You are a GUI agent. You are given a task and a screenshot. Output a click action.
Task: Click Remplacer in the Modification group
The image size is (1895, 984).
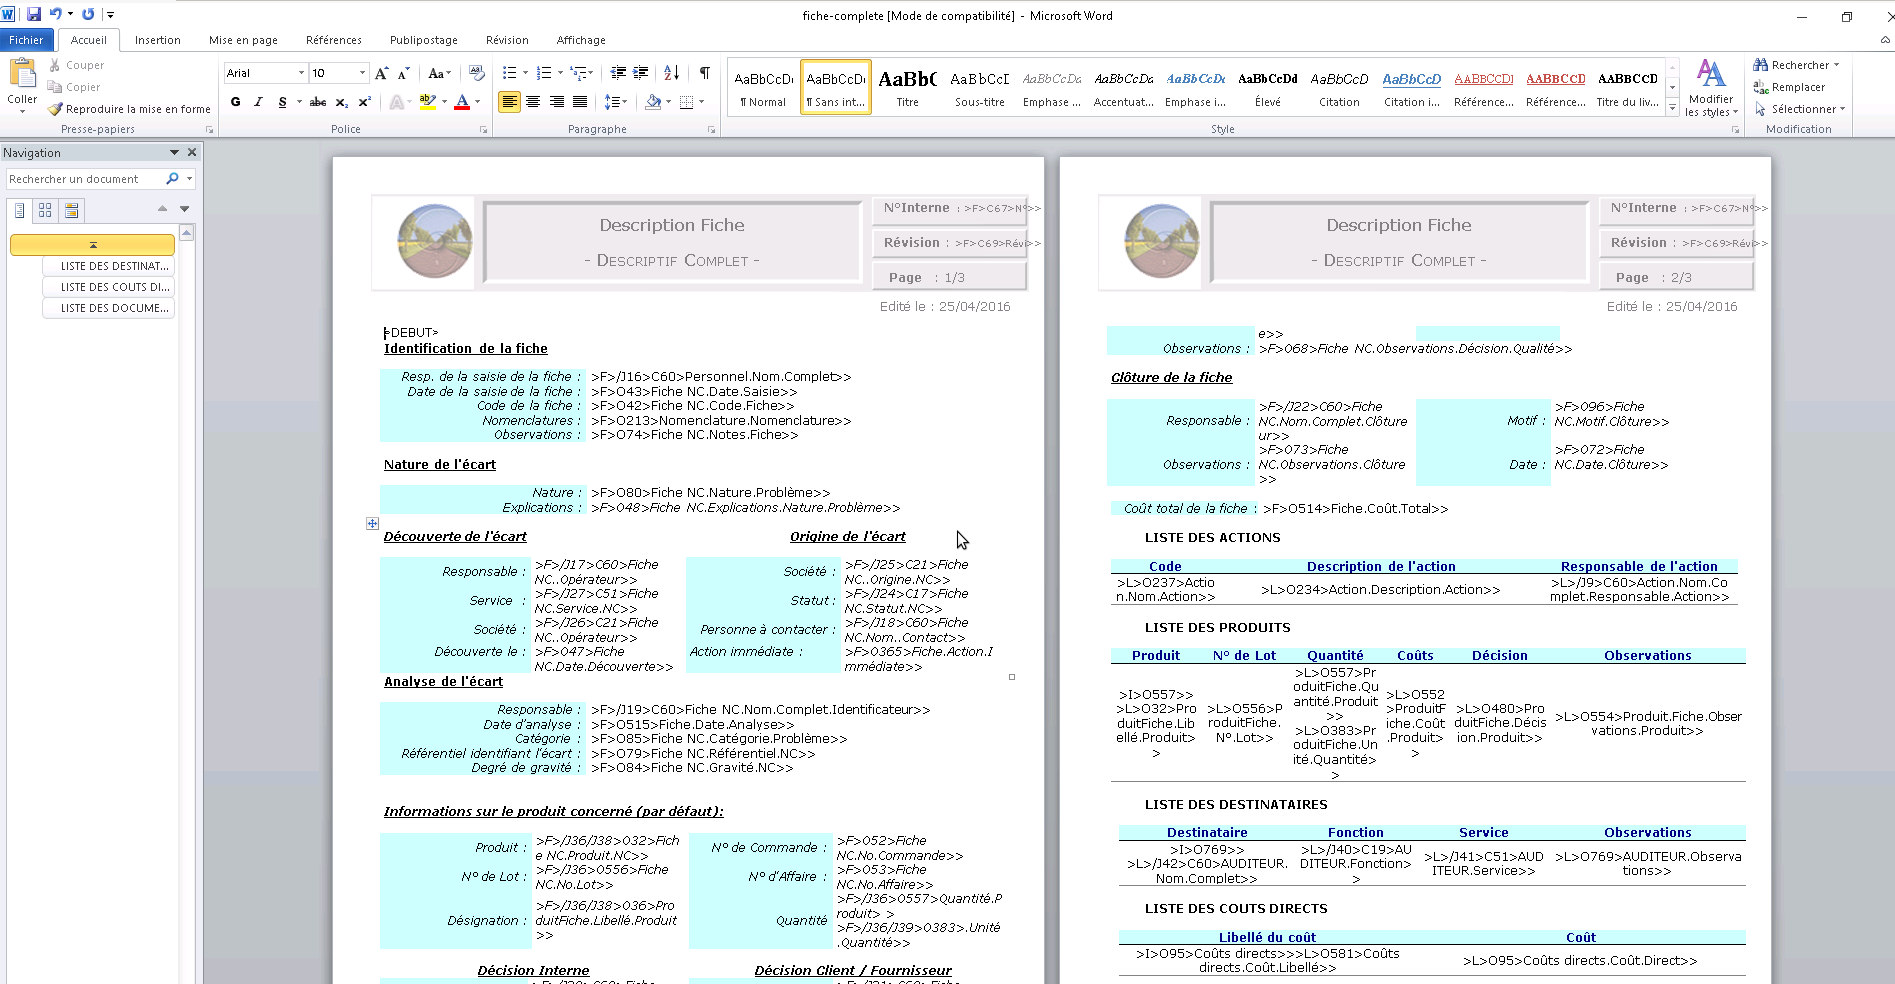click(x=1790, y=87)
